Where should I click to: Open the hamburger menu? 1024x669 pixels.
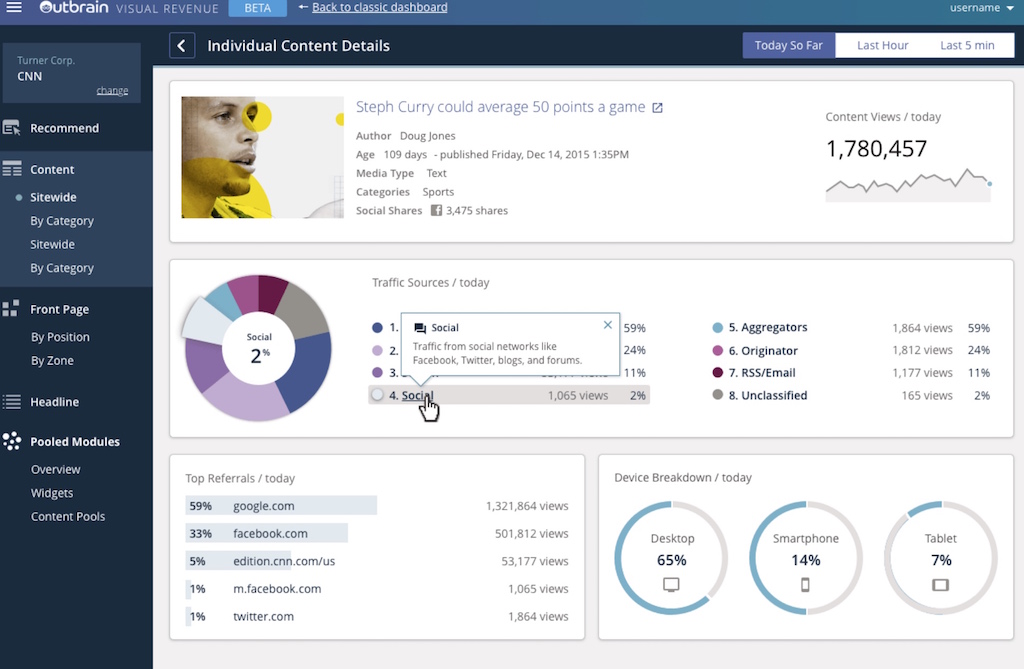coord(14,7)
